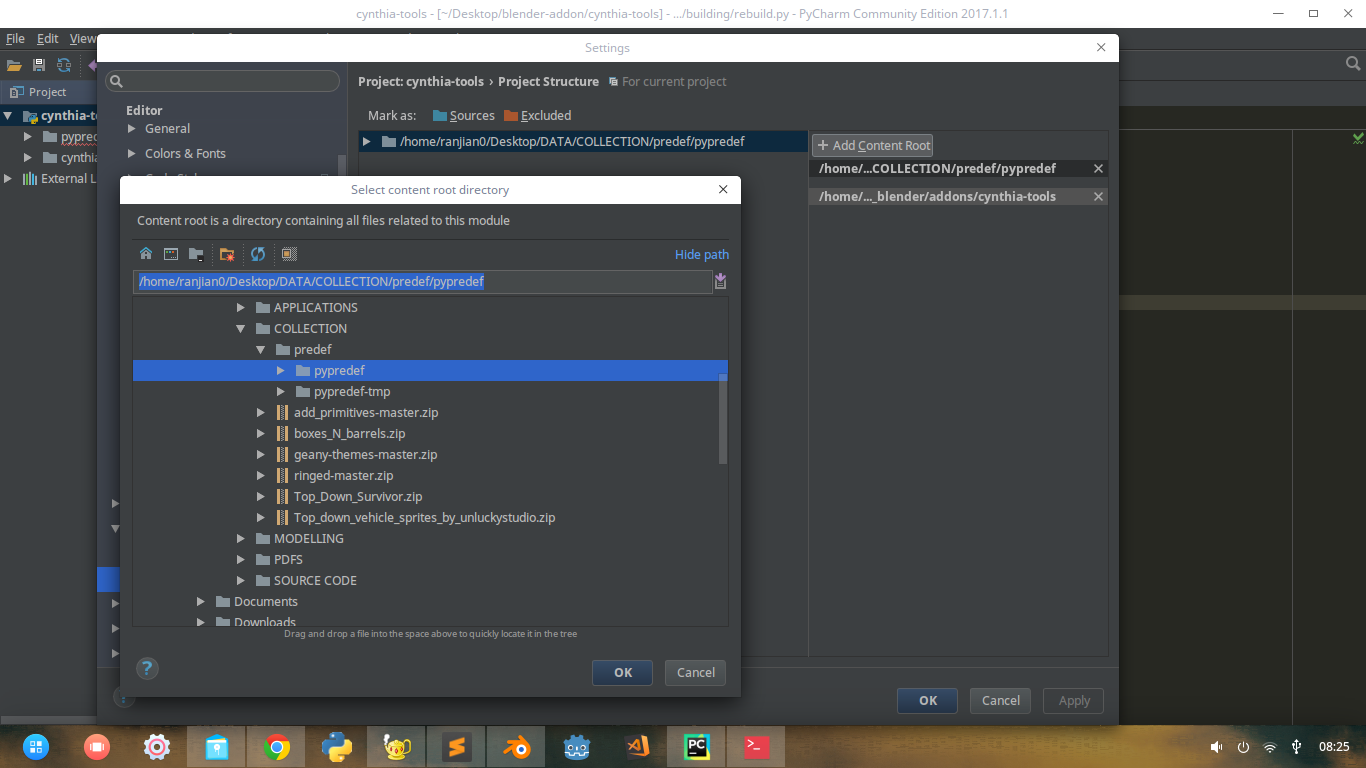This screenshot has width=1366, height=768.
Task: Open the Python IDLE taskbar icon
Action: point(337,747)
